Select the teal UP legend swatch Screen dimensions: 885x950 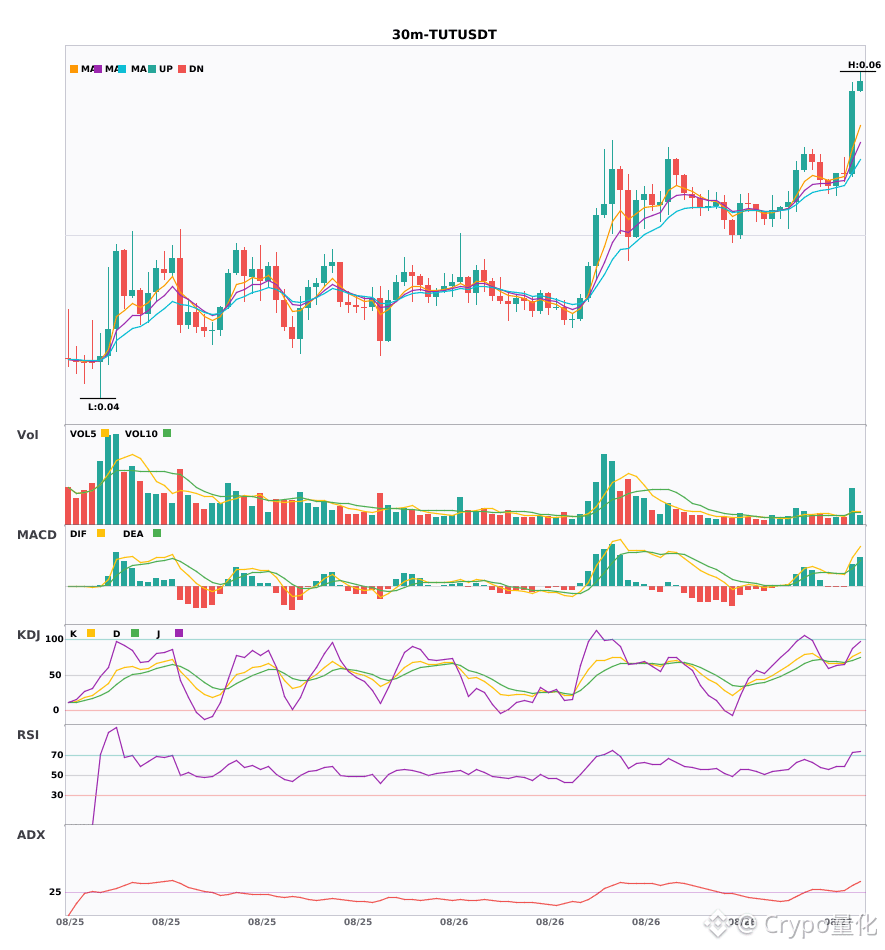pyautogui.click(x=153, y=69)
